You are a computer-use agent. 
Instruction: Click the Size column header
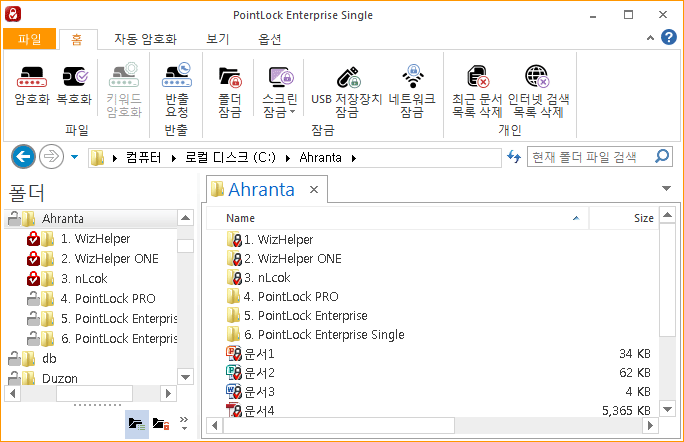(x=624, y=218)
